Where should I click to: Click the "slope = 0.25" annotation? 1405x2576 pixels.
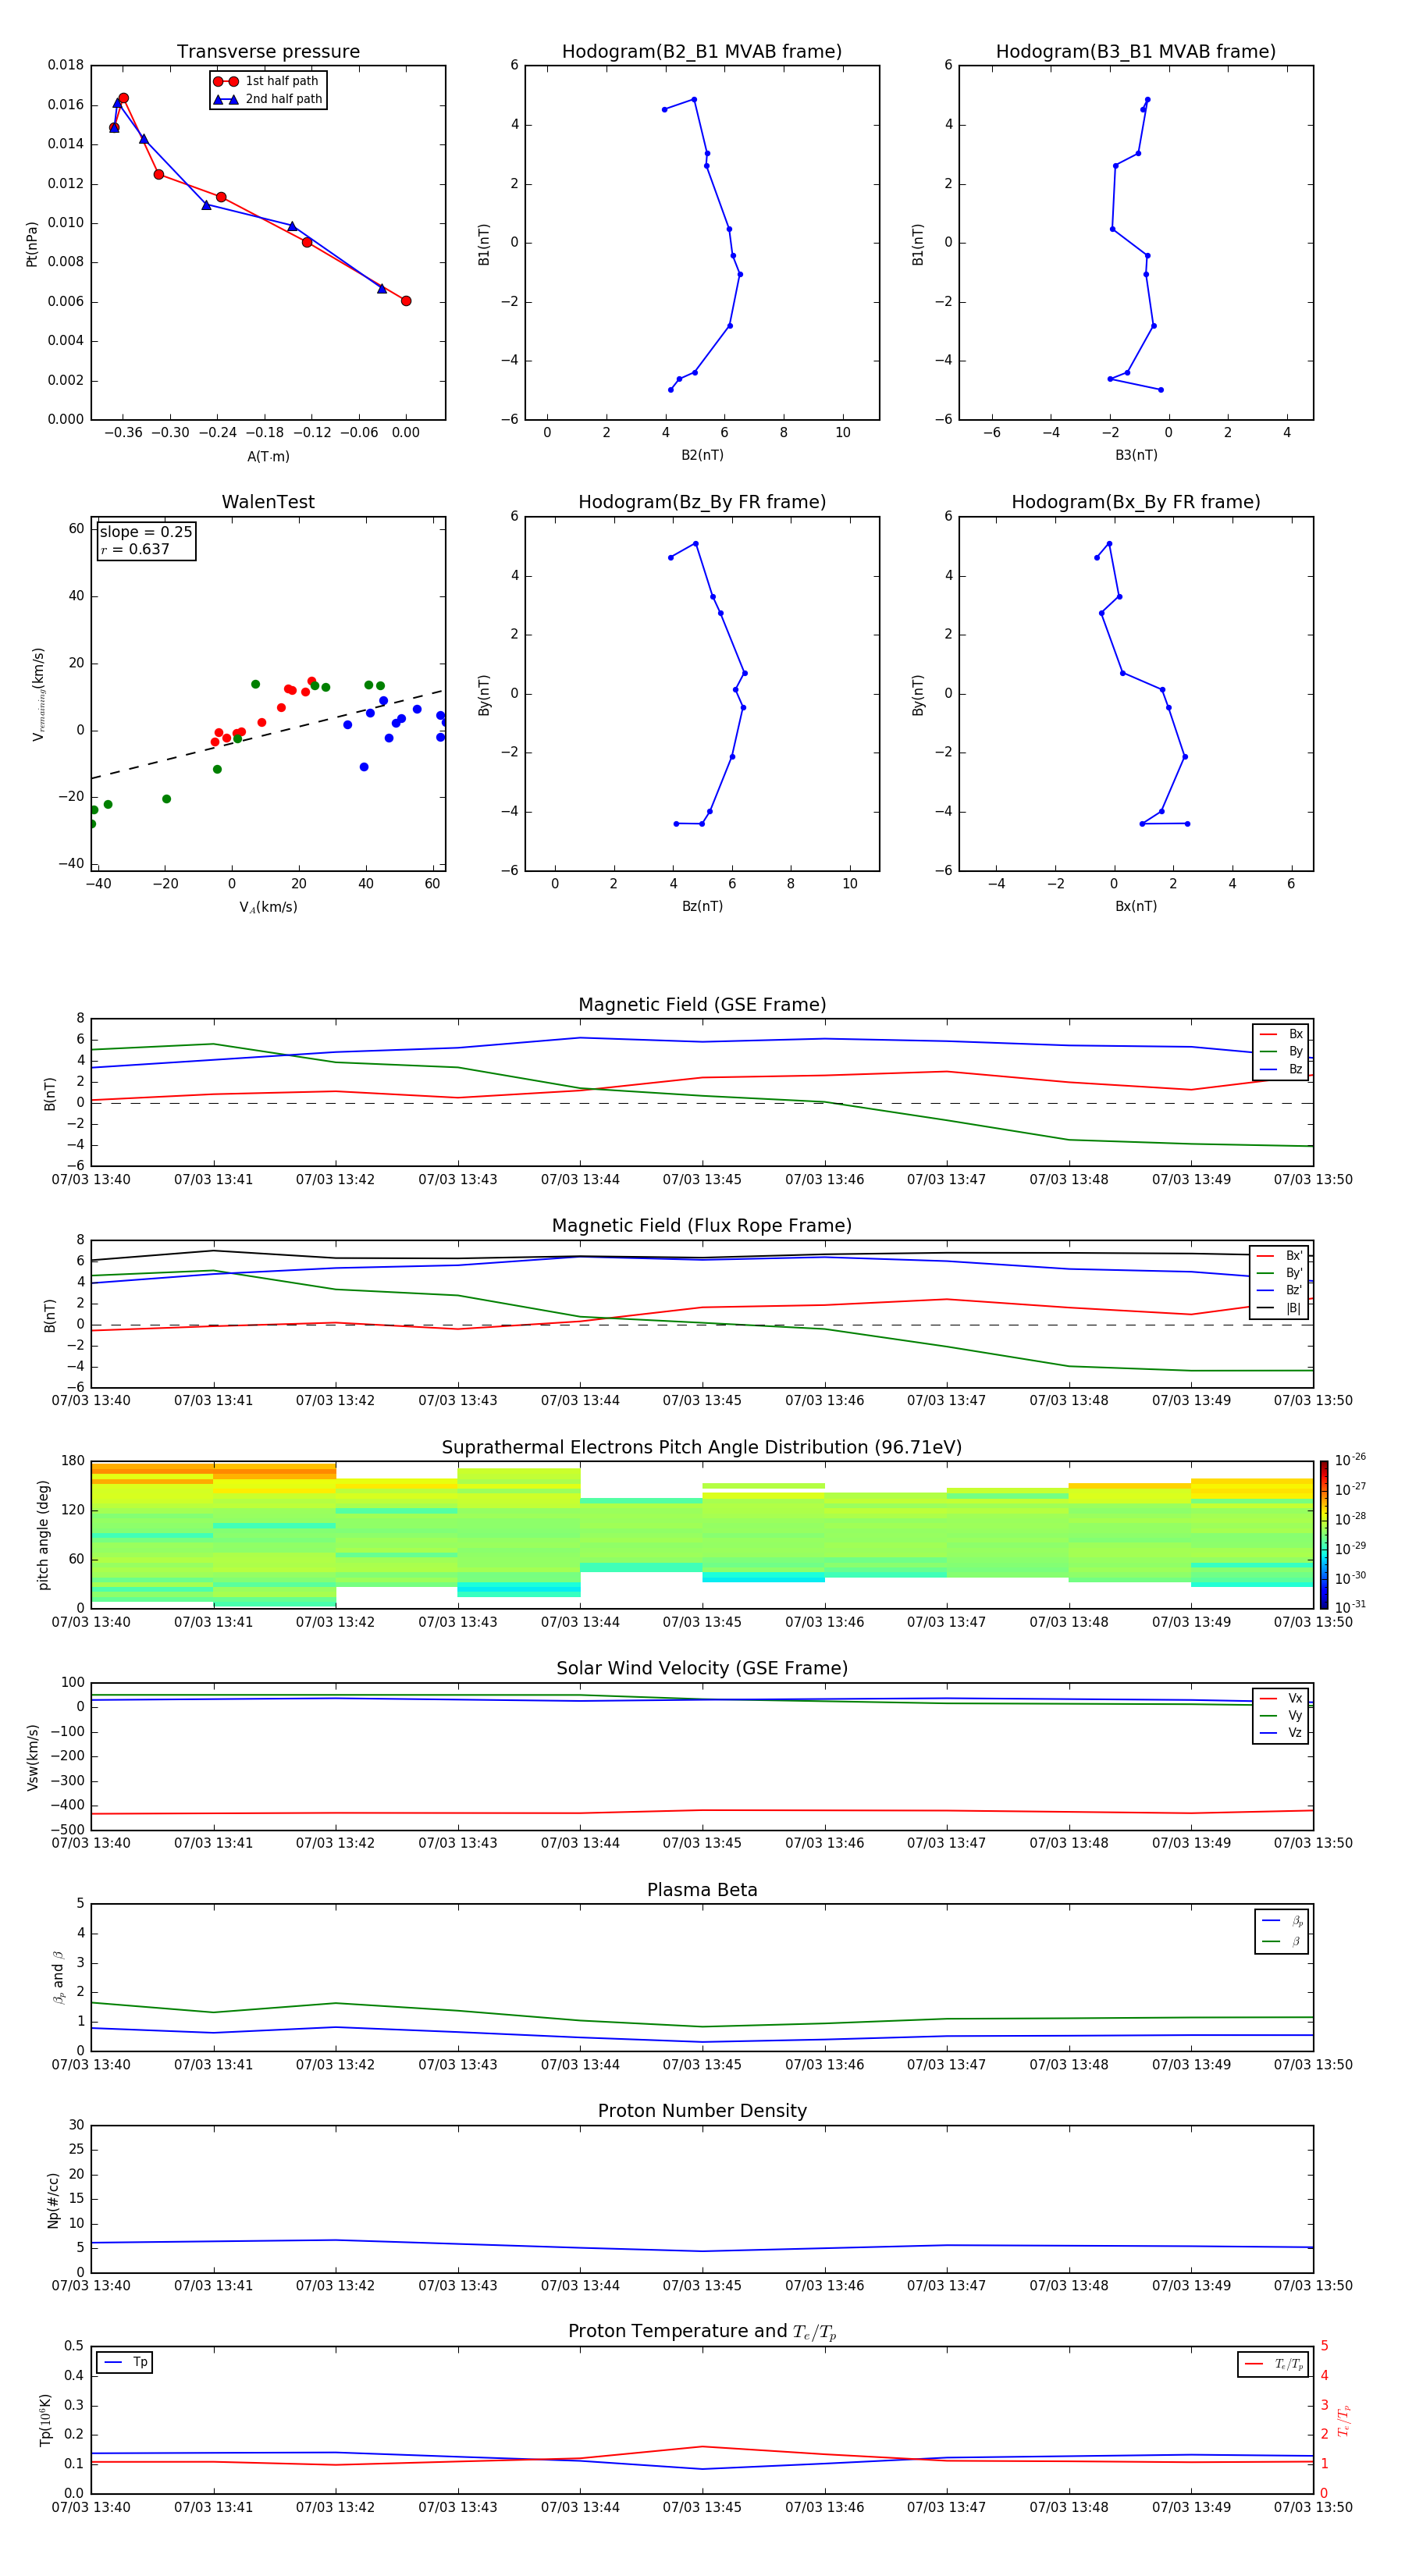click(x=146, y=532)
